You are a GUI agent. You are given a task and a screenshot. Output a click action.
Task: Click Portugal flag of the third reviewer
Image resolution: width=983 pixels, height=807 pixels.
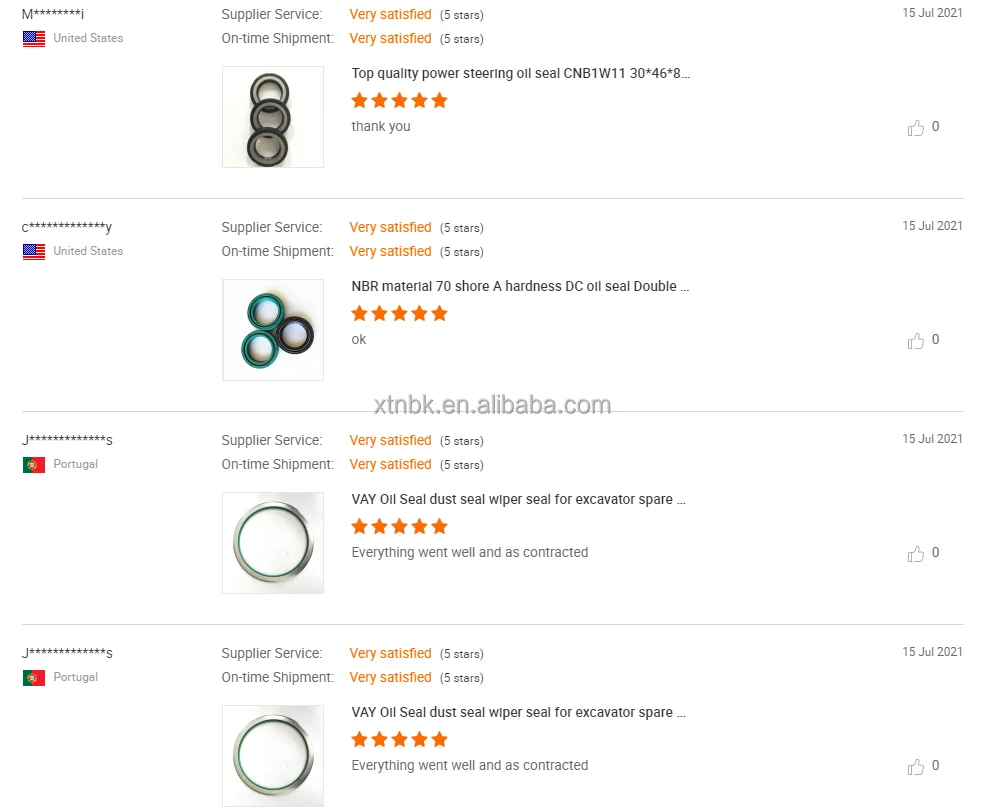click(x=34, y=465)
